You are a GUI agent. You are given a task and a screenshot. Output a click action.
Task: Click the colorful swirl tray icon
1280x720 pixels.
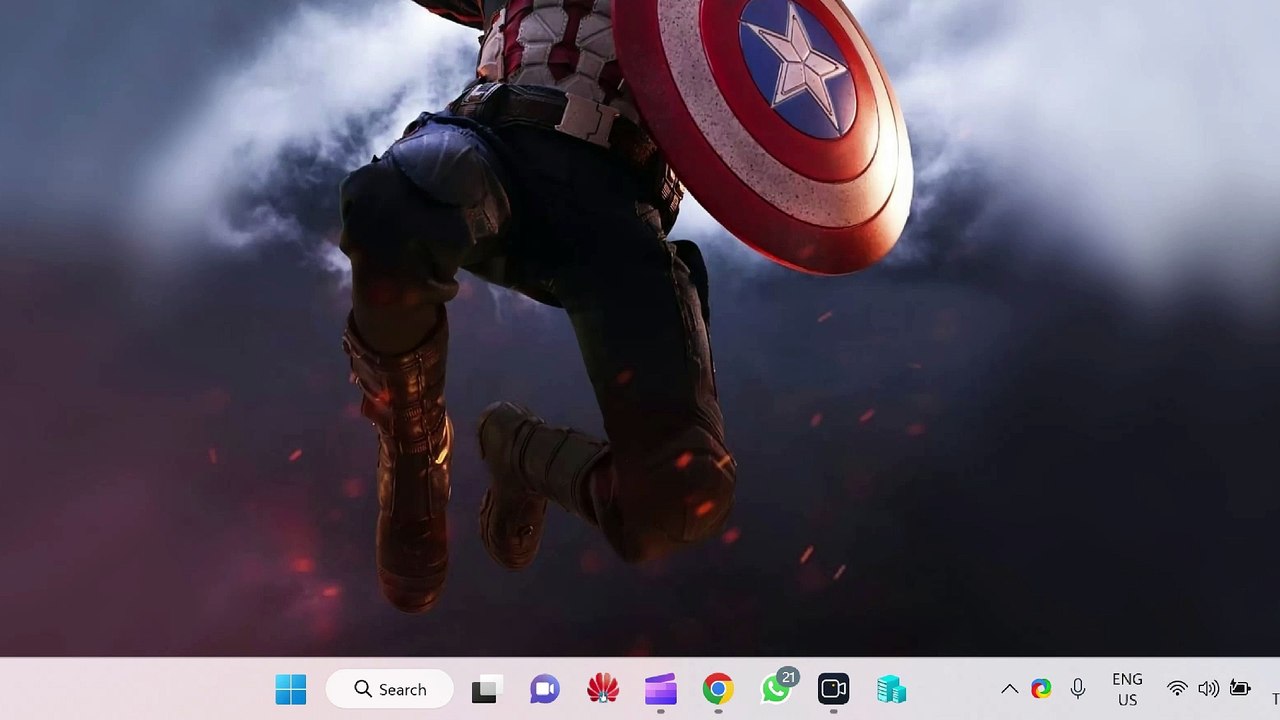point(1042,689)
